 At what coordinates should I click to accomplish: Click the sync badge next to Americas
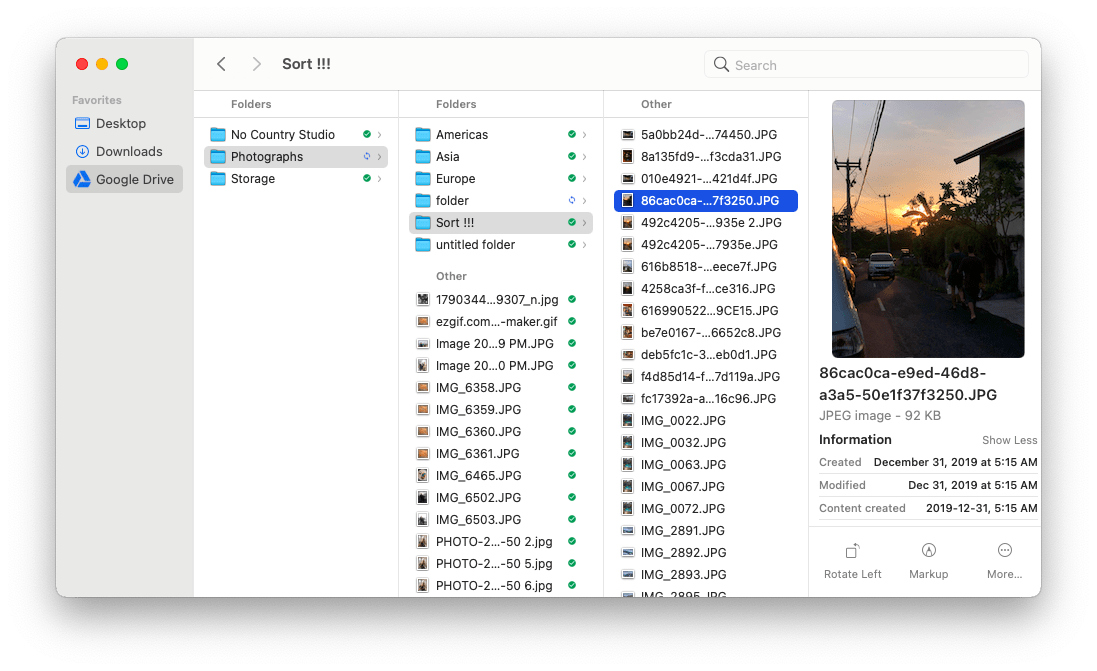[571, 134]
